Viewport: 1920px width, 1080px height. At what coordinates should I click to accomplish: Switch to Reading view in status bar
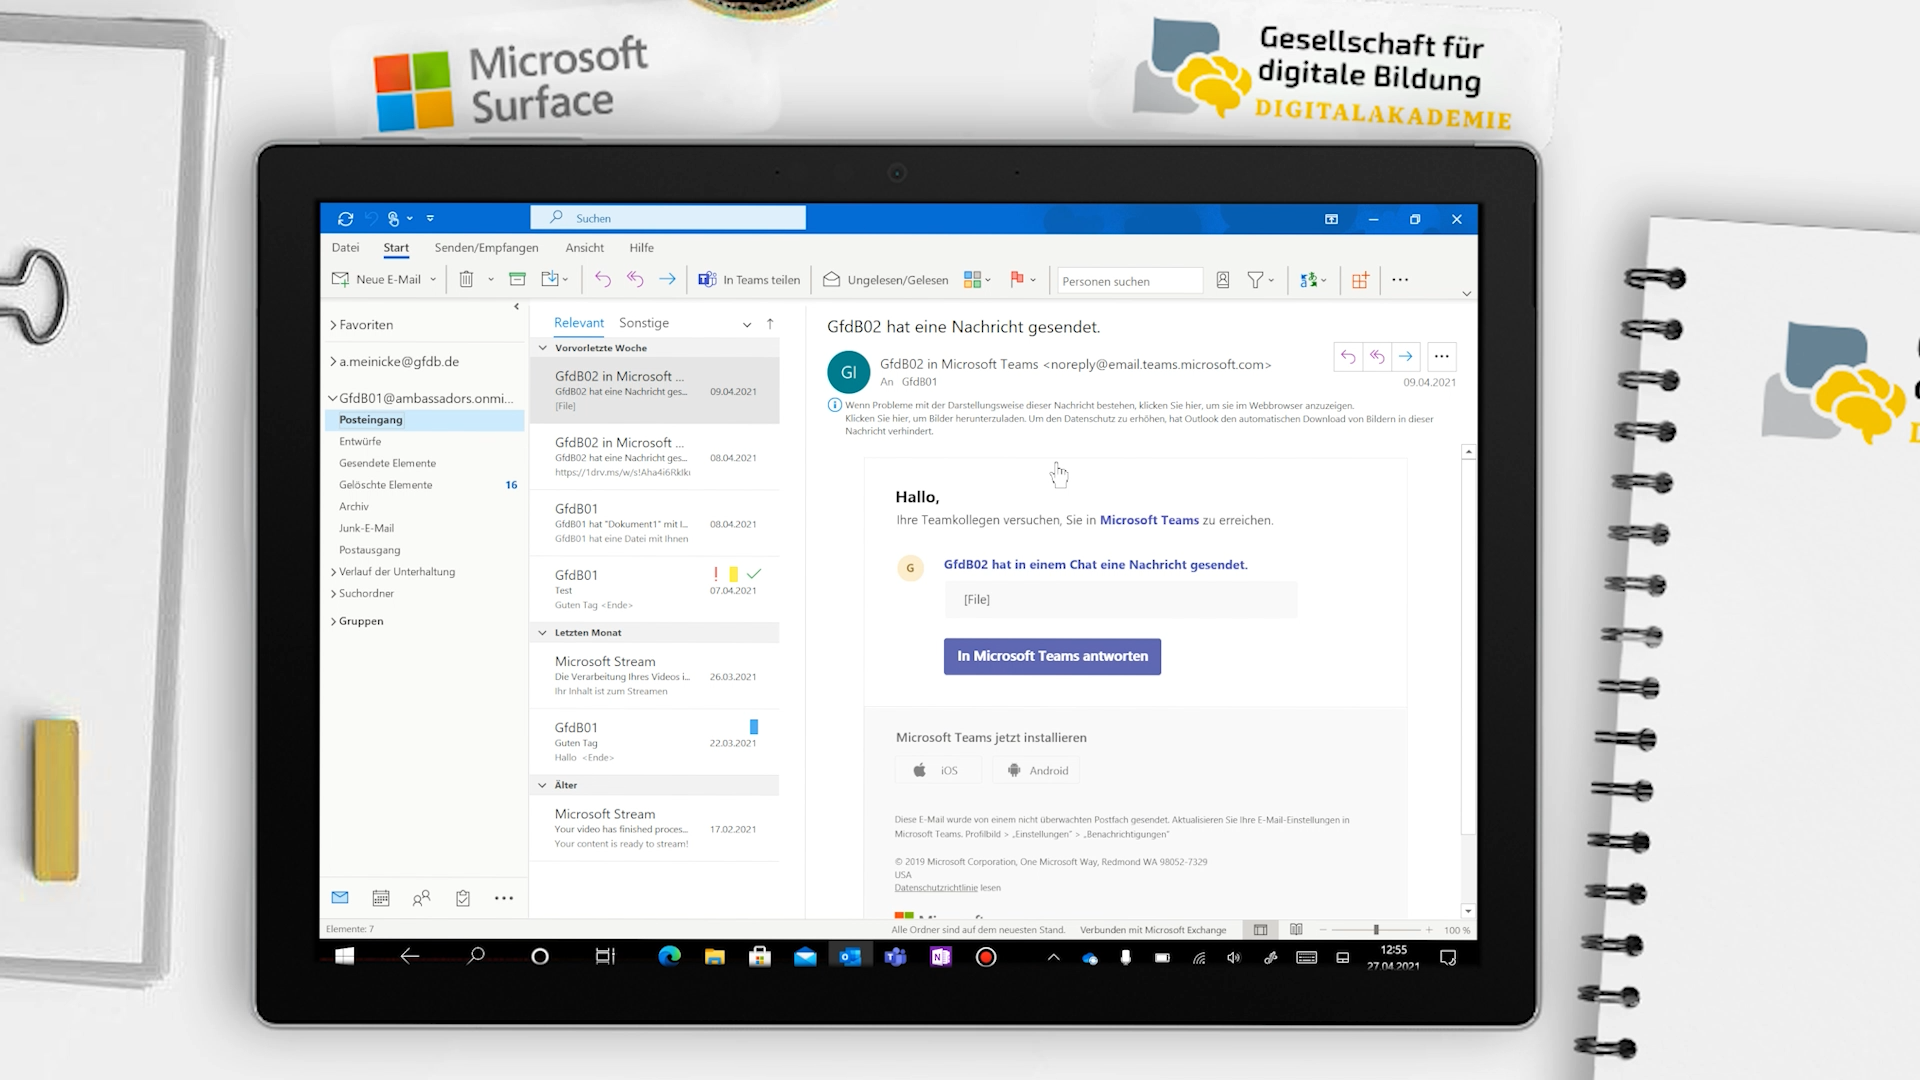[1296, 930]
